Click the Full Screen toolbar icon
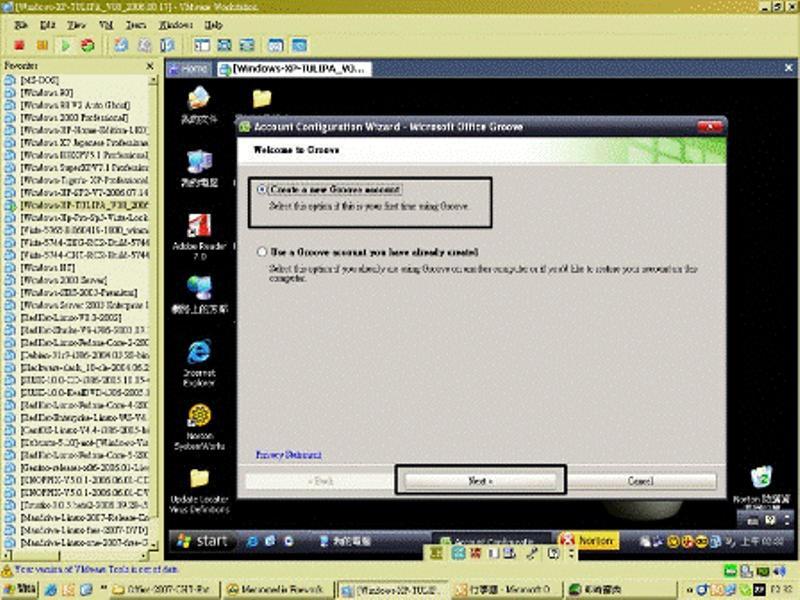 247,45
